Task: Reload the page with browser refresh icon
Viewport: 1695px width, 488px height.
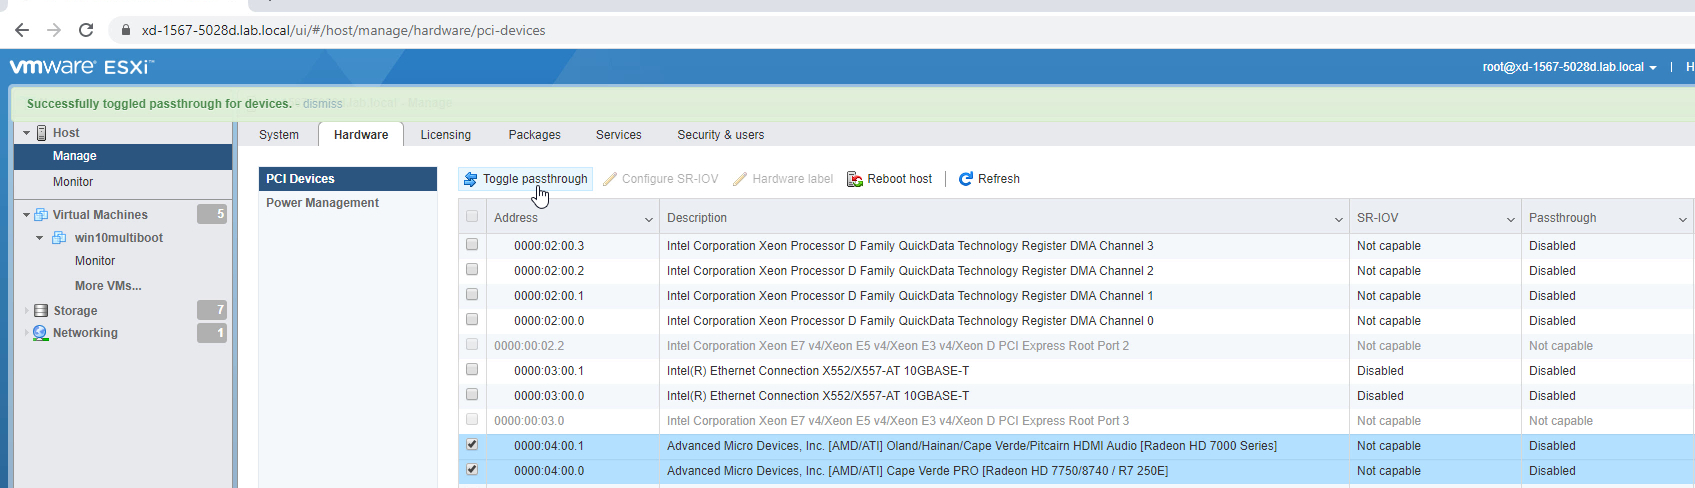Action: 86,30
